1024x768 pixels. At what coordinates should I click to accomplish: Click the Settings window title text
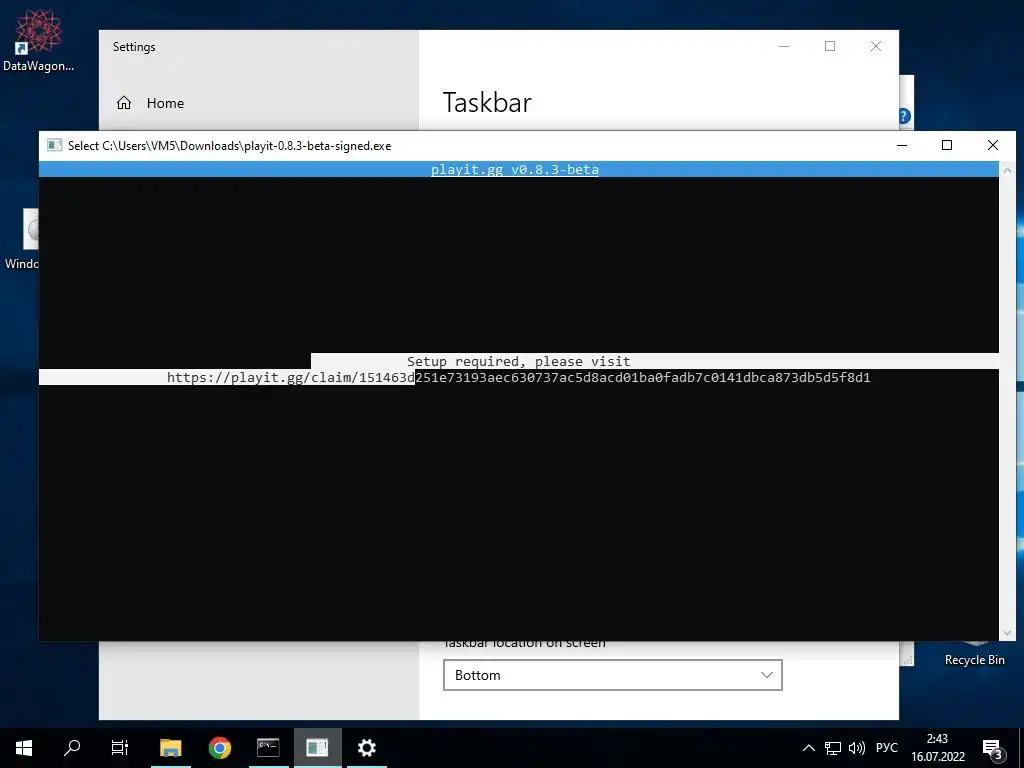click(134, 47)
